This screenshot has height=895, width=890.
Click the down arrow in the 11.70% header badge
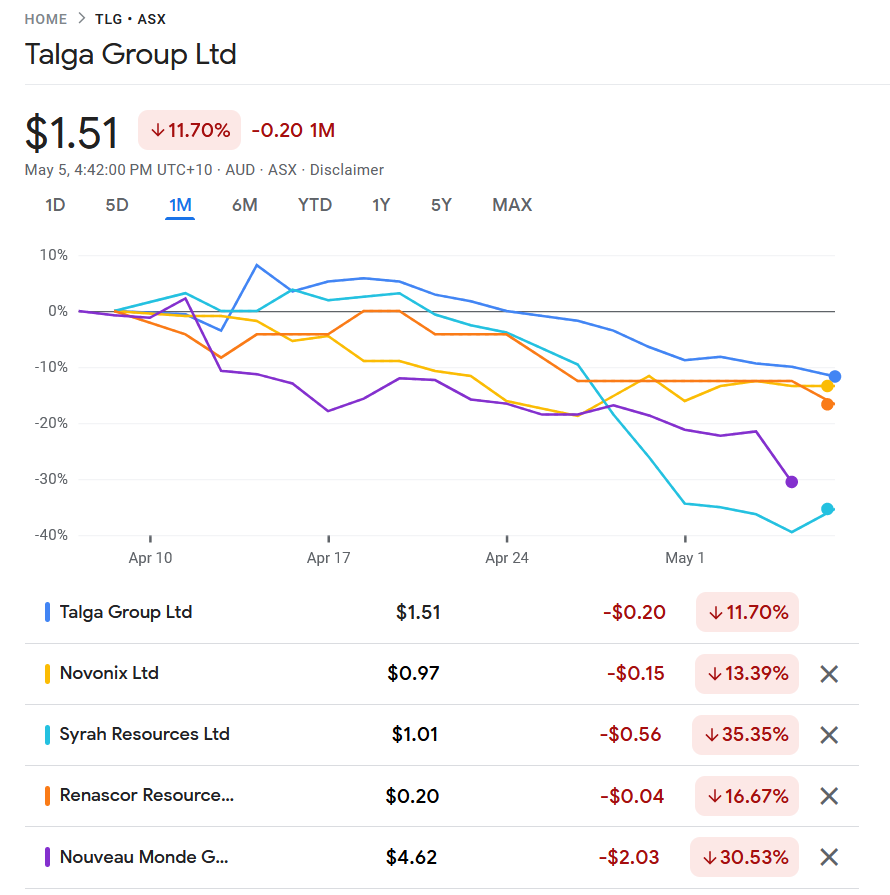click(158, 130)
